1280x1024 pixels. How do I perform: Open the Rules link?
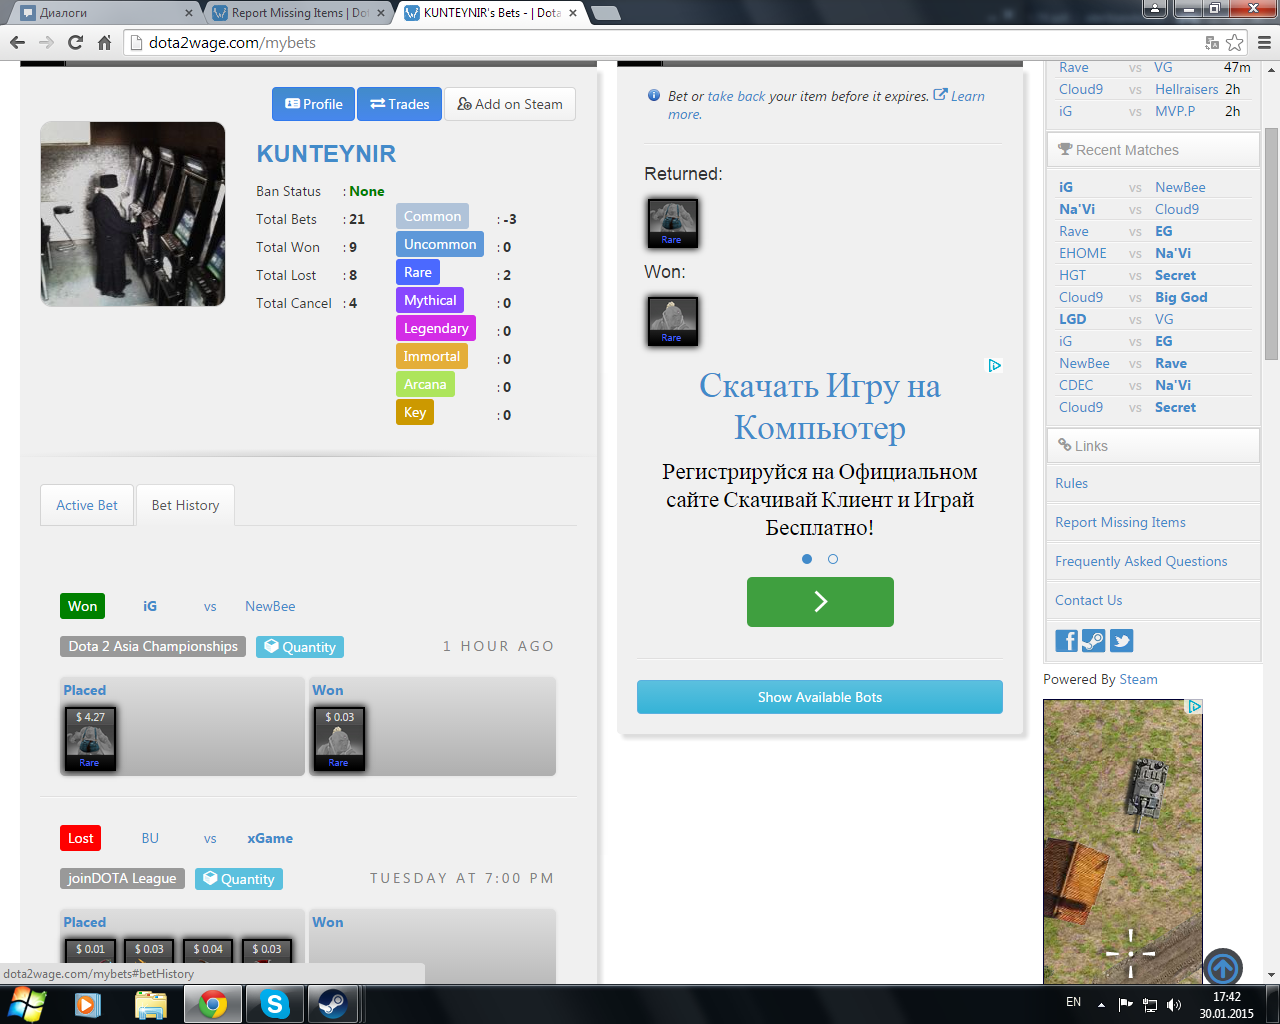[1071, 483]
